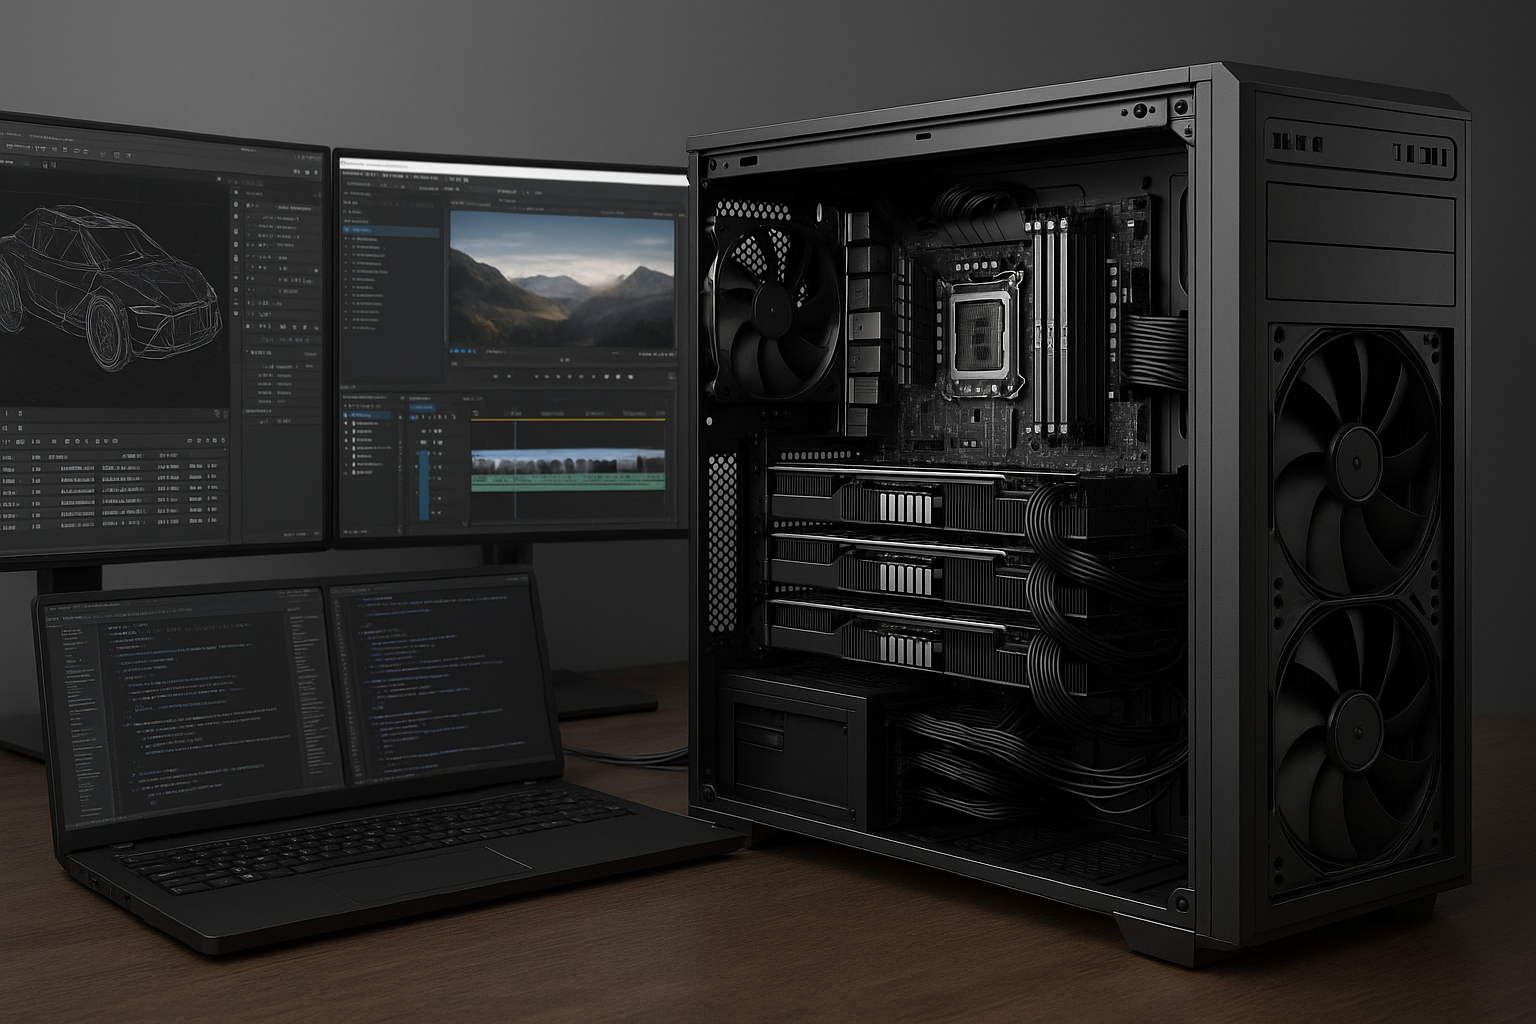Expand the selected clip bin in the project panel
This screenshot has height=1024, width=1536.
(346, 230)
